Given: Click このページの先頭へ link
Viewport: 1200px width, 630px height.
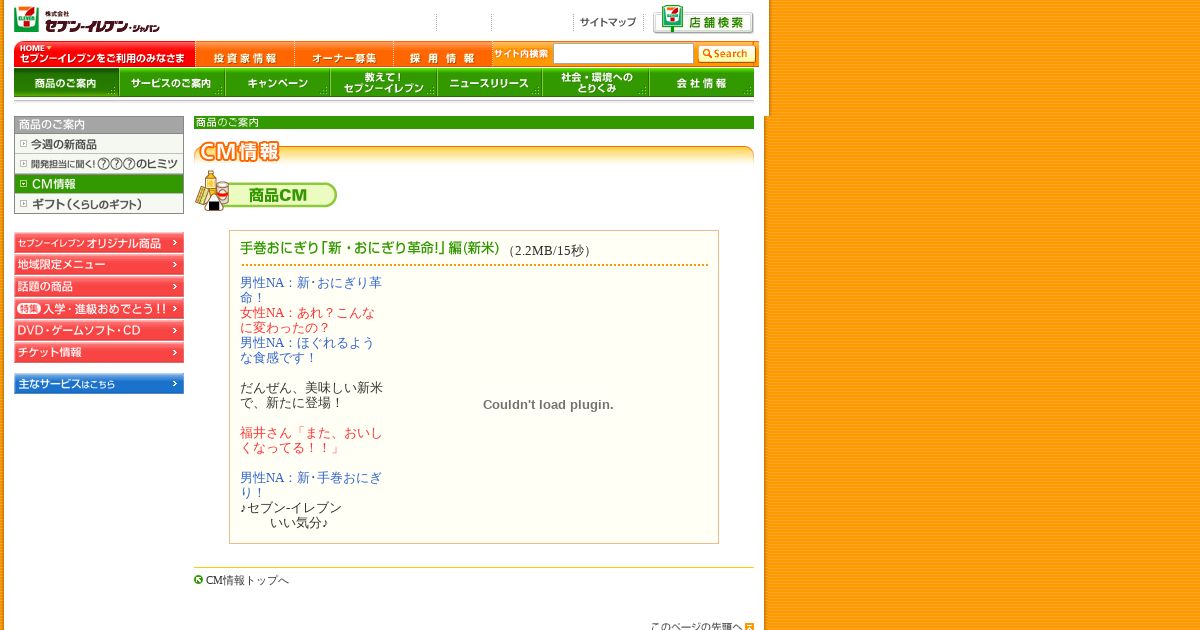Looking at the screenshot, I should click(696, 626).
